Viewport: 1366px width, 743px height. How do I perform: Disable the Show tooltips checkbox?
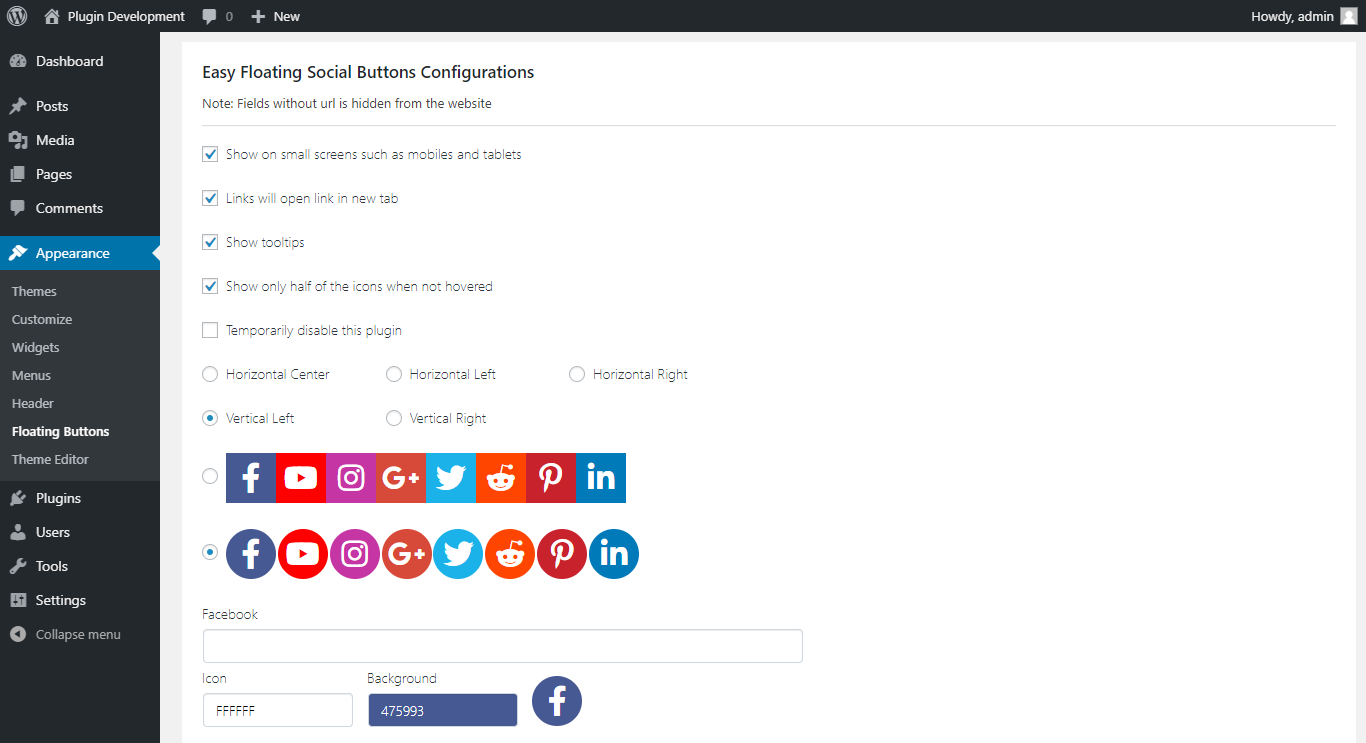[x=210, y=242]
